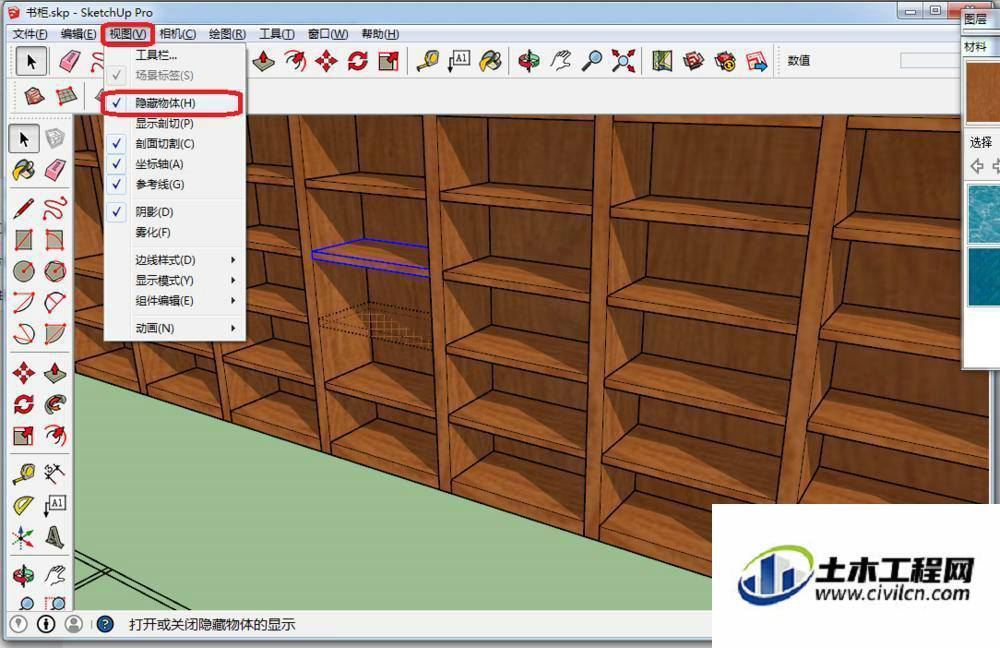
Task: Disable 阴影(D) shadows option
Action: [175, 212]
